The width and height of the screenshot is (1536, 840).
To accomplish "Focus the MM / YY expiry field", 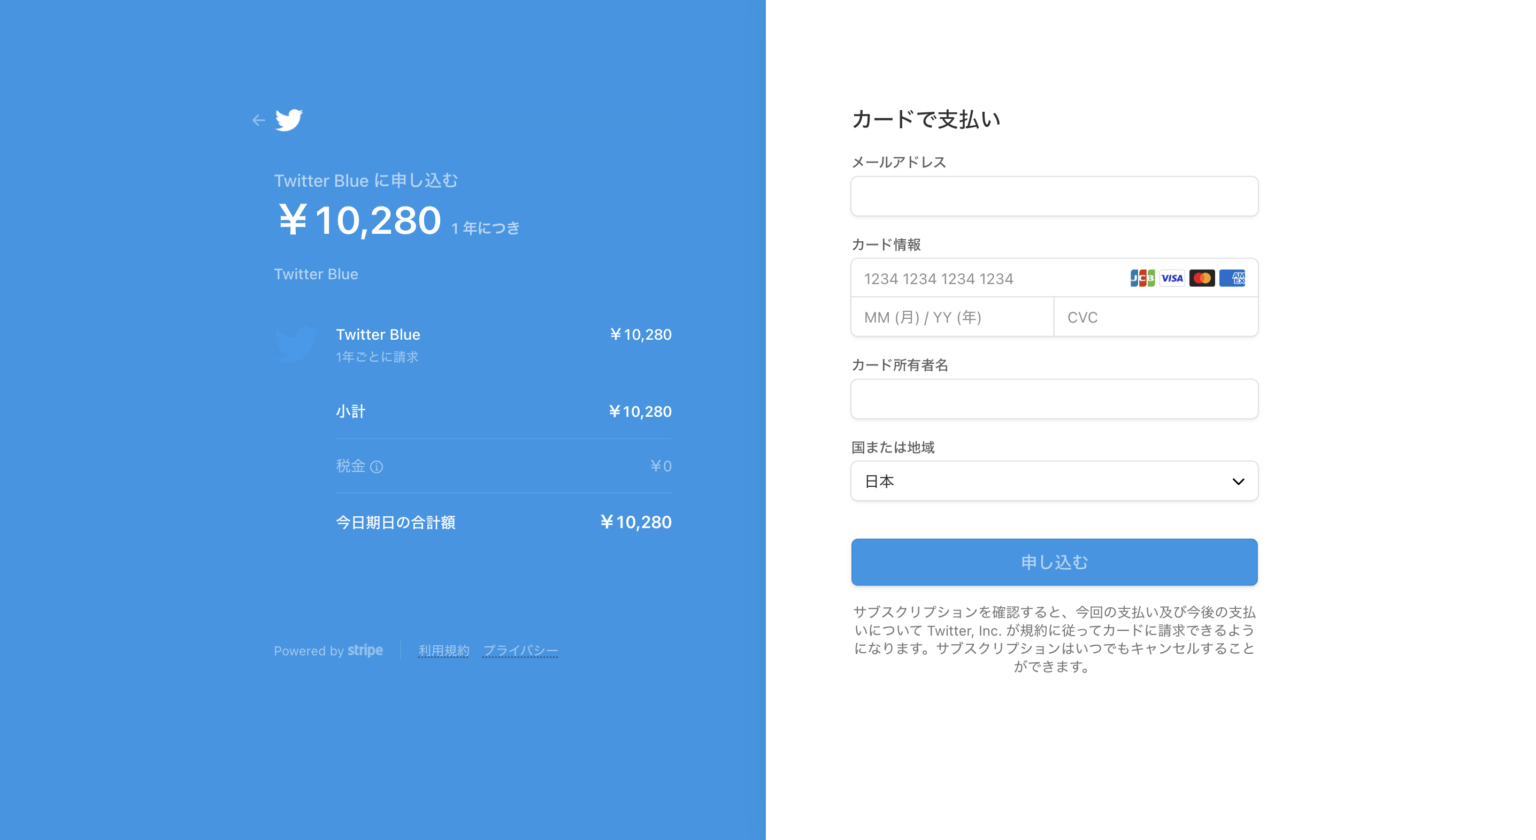I will click(x=952, y=317).
